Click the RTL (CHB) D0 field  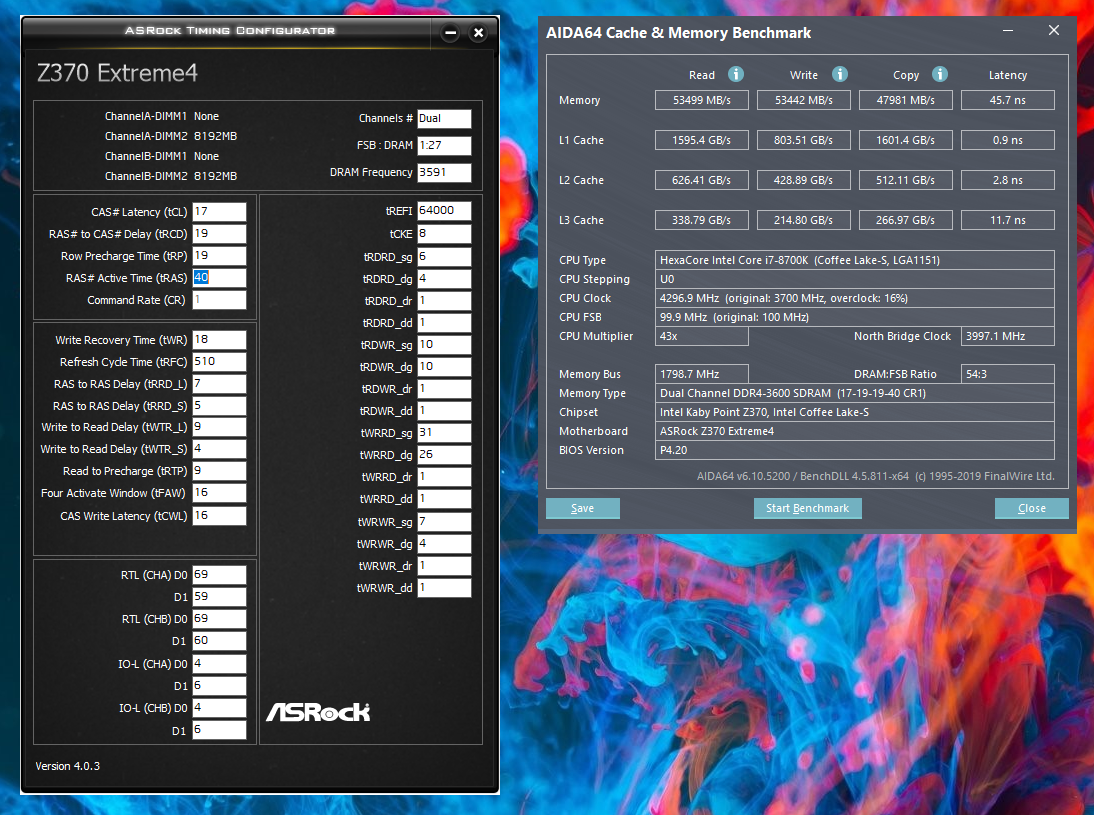[219, 619]
